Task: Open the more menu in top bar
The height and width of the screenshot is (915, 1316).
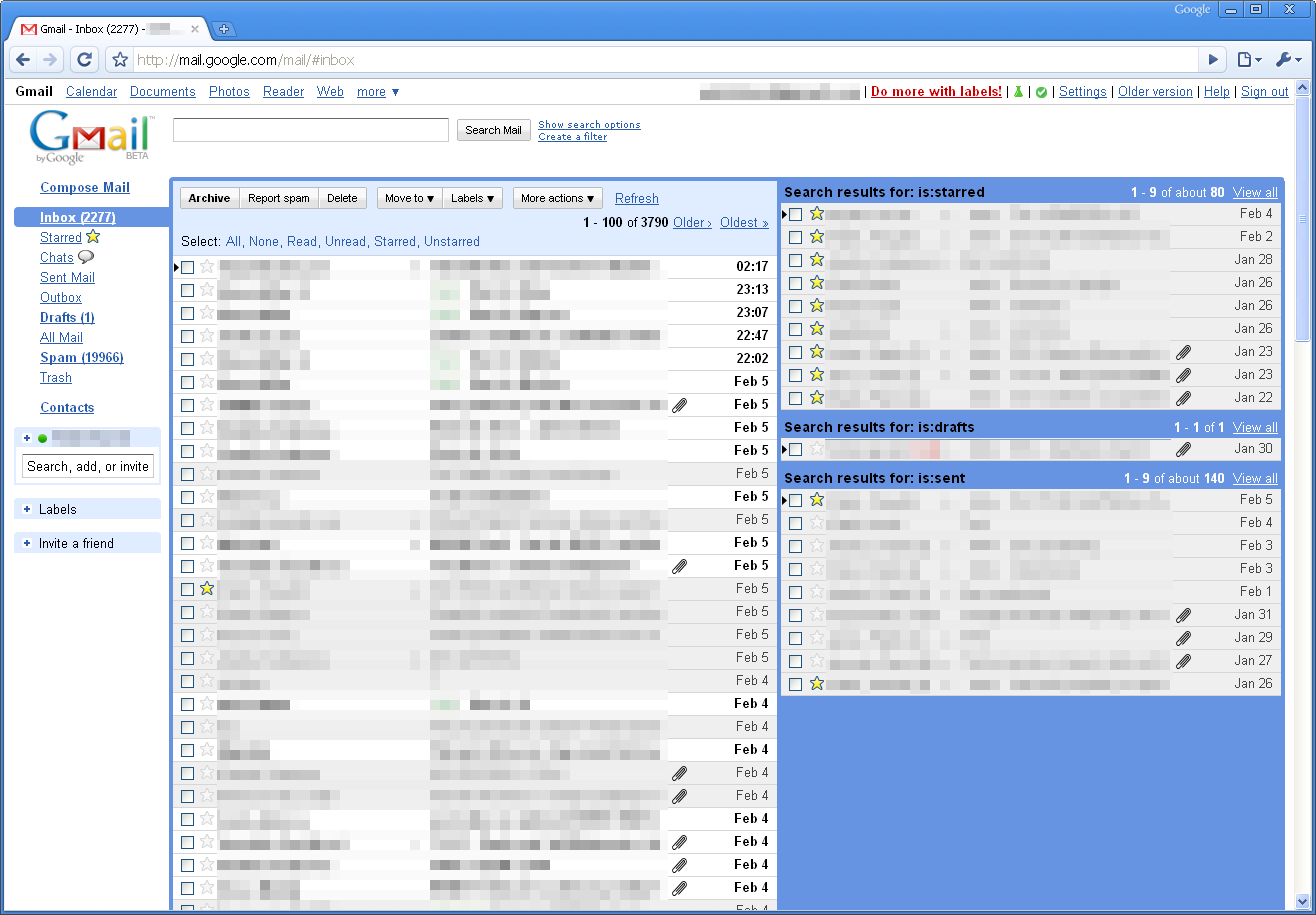Action: pyautogui.click(x=378, y=92)
